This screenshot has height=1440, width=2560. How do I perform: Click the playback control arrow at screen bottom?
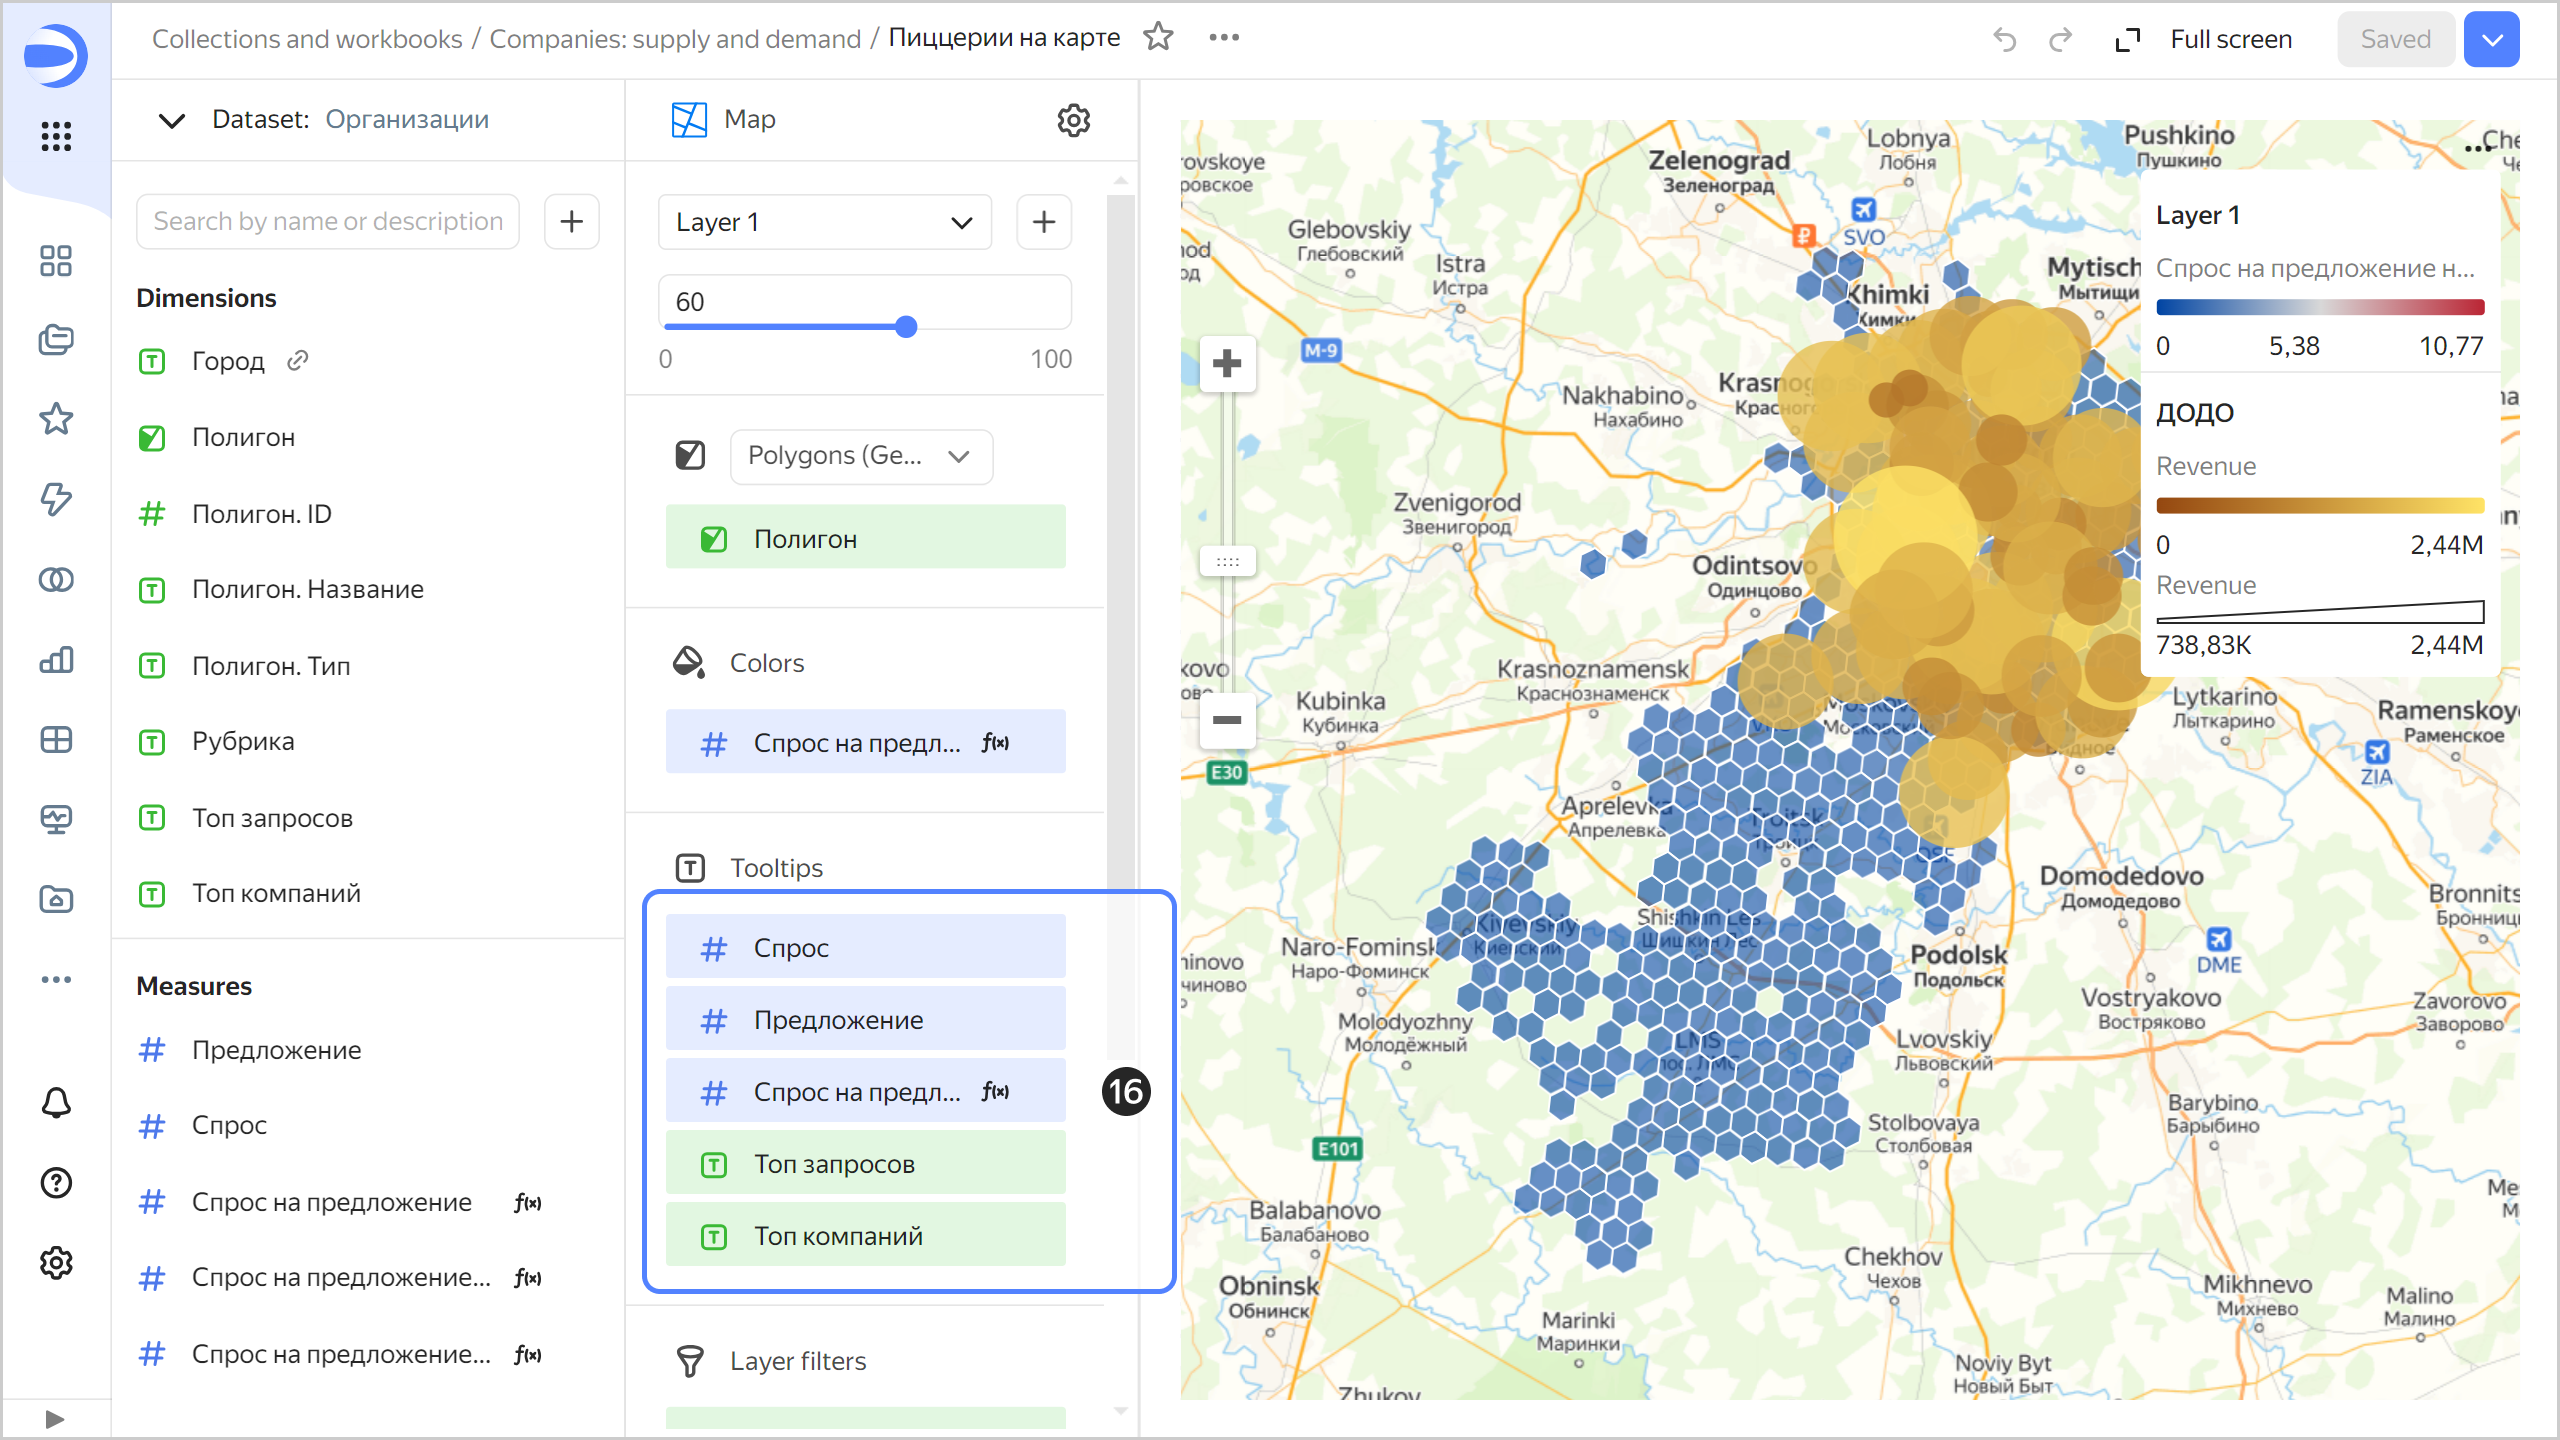[x=55, y=1419]
